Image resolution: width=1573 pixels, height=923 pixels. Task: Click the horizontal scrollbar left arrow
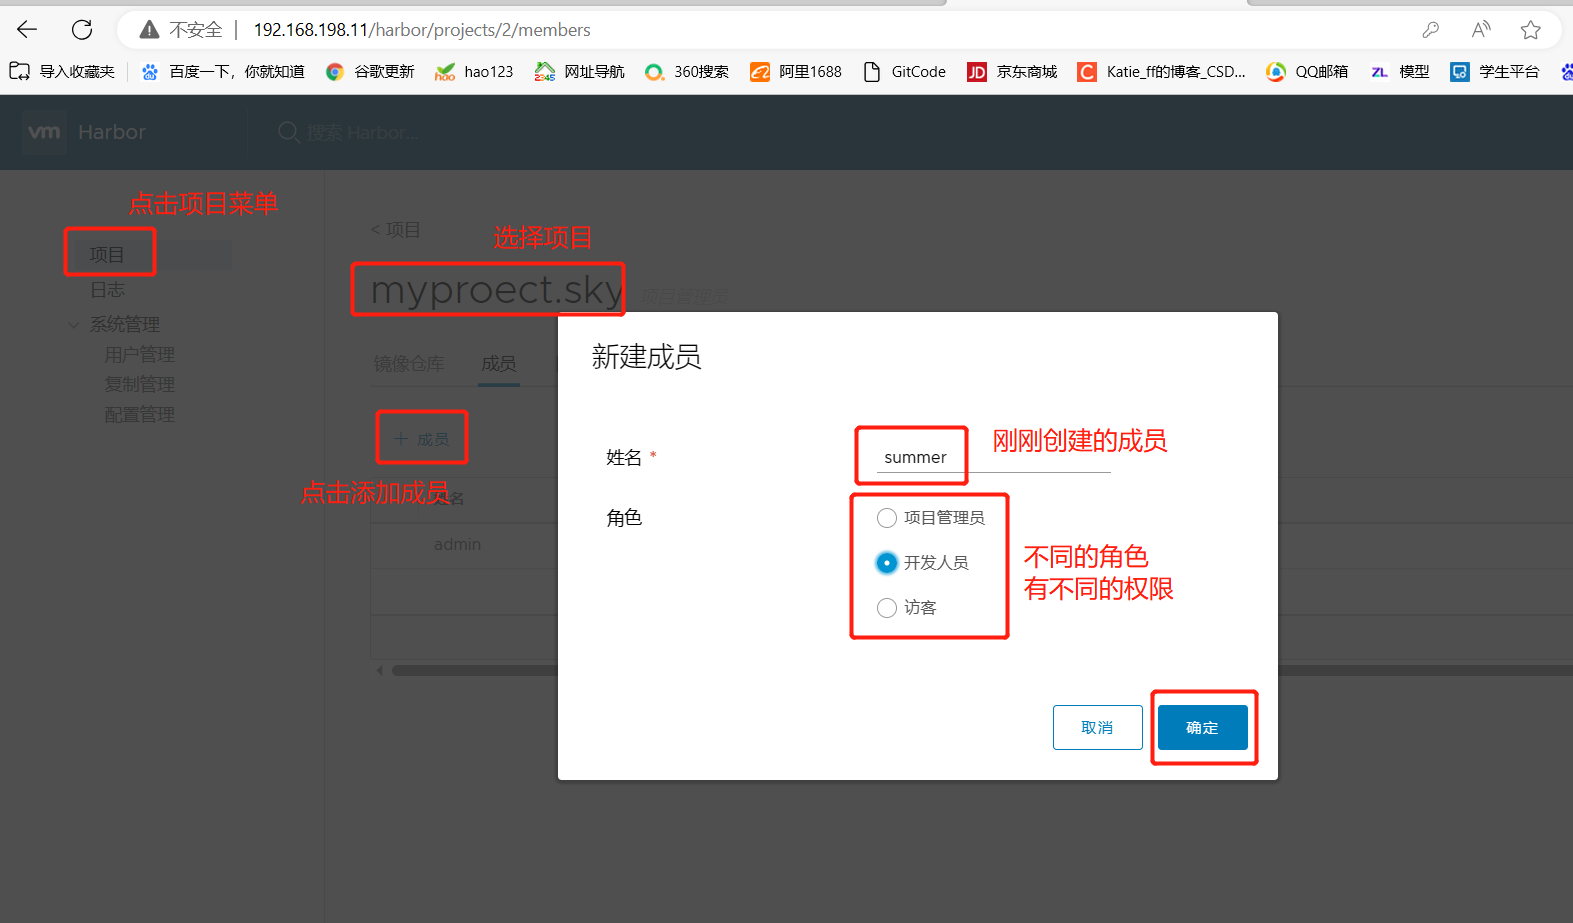pyautogui.click(x=380, y=670)
